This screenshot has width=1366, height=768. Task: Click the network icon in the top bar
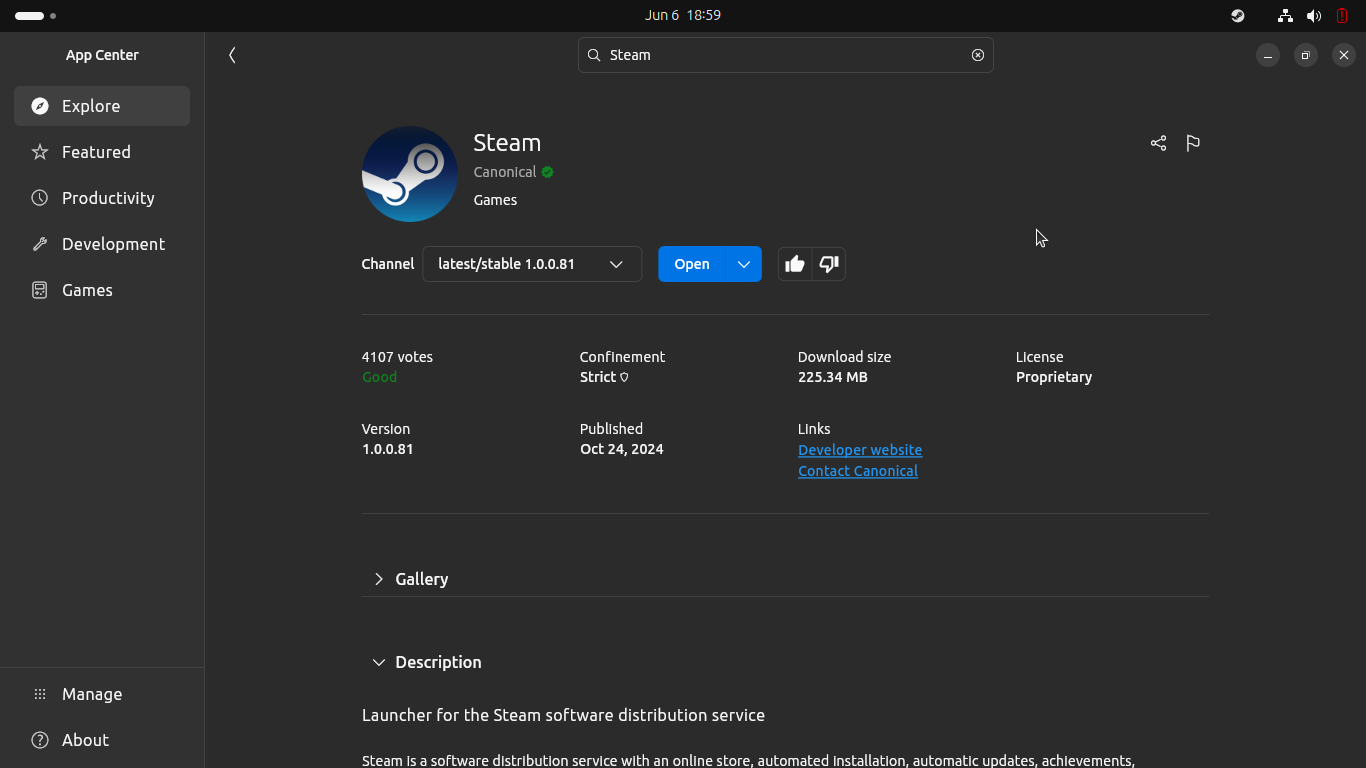1285,15
